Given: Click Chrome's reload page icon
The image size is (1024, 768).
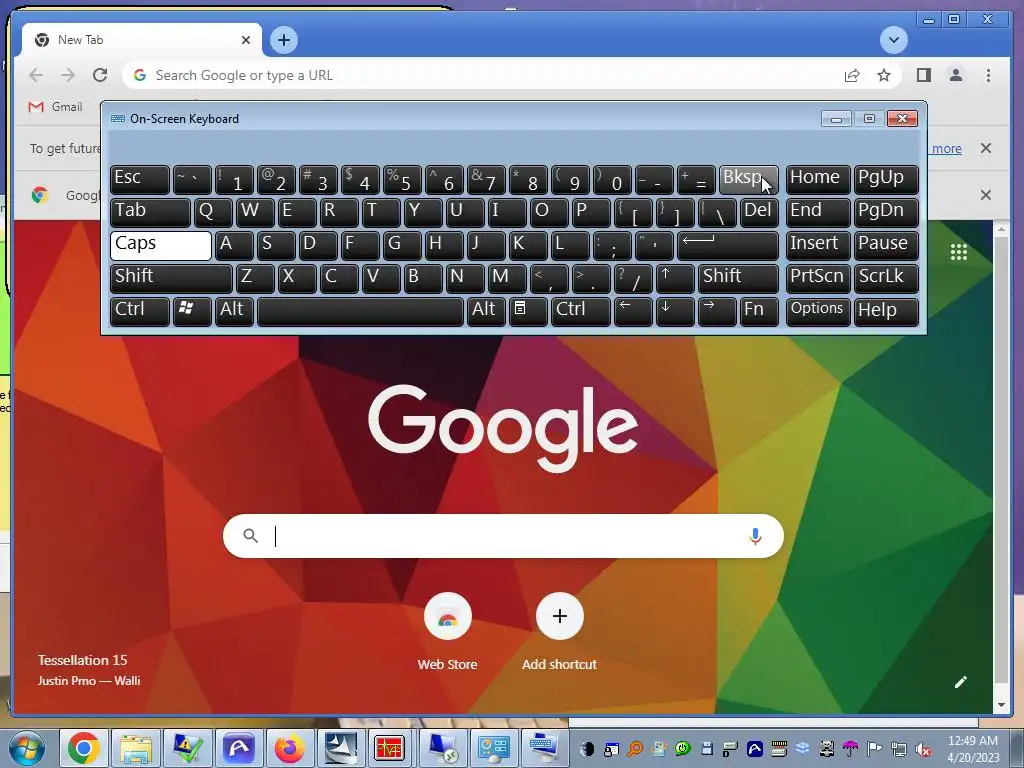Looking at the screenshot, I should 100,75.
